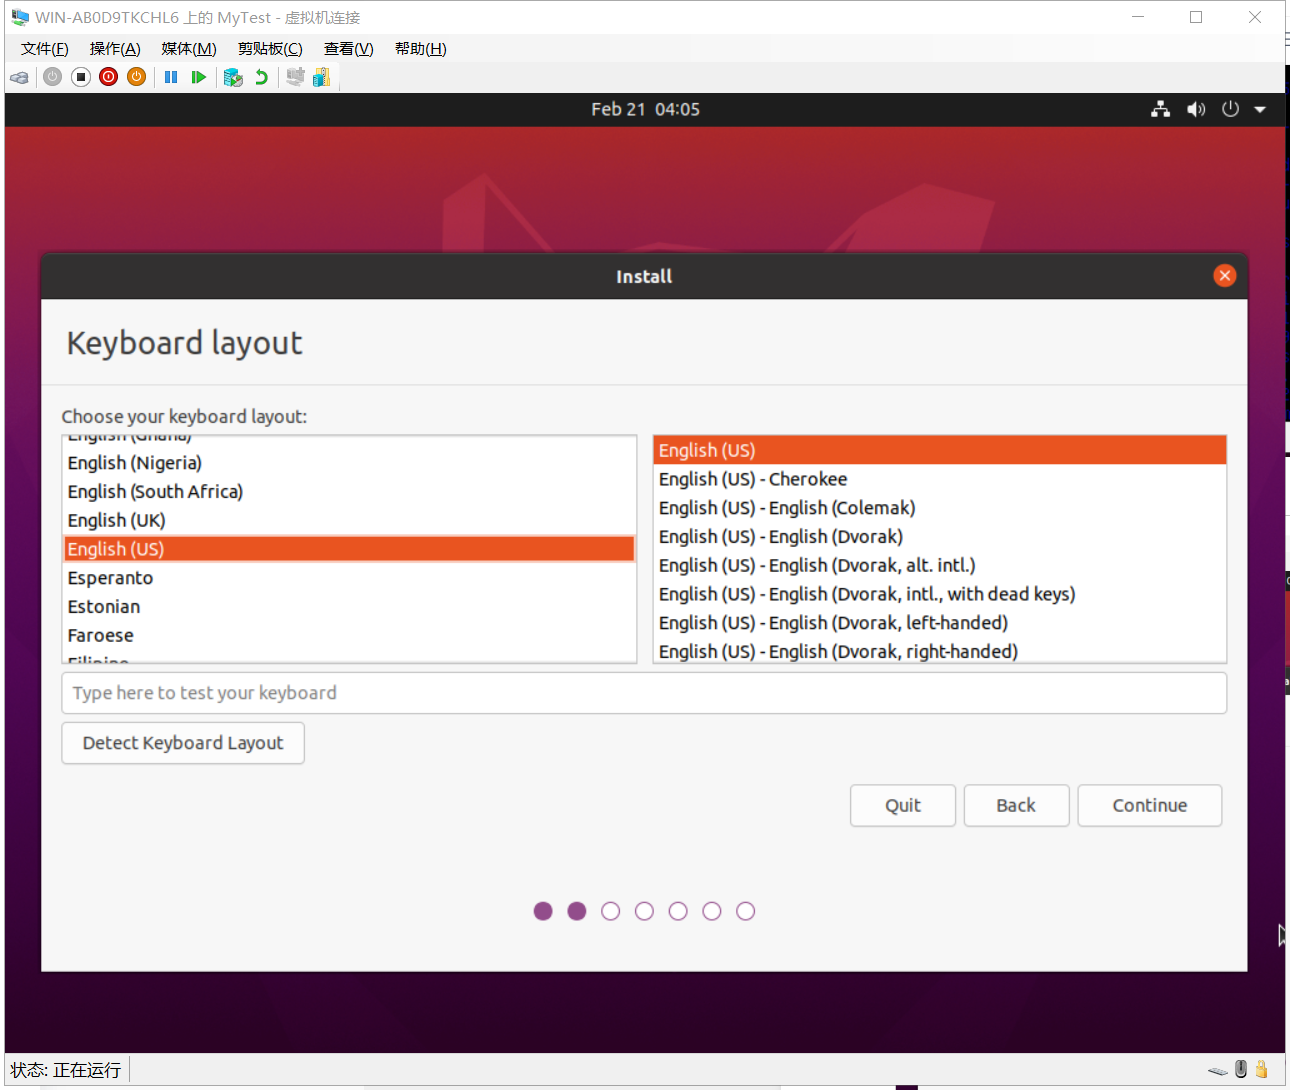This screenshot has width=1290, height=1090.
Task: Choose Faroese keyboard layout
Action: 349,636
